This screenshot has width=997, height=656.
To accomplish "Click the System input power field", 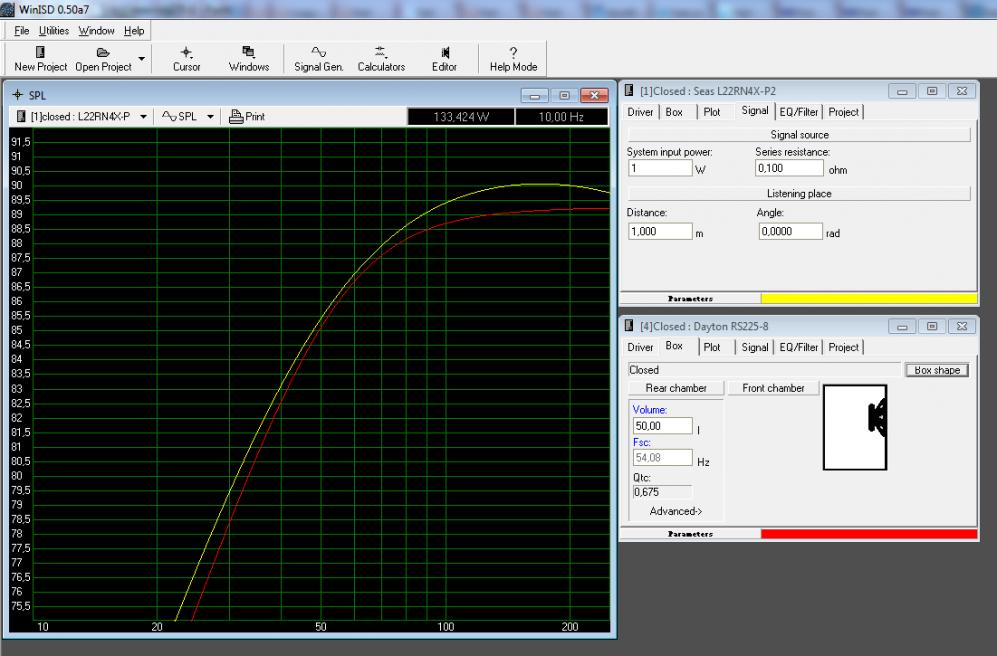I will click(660, 168).
